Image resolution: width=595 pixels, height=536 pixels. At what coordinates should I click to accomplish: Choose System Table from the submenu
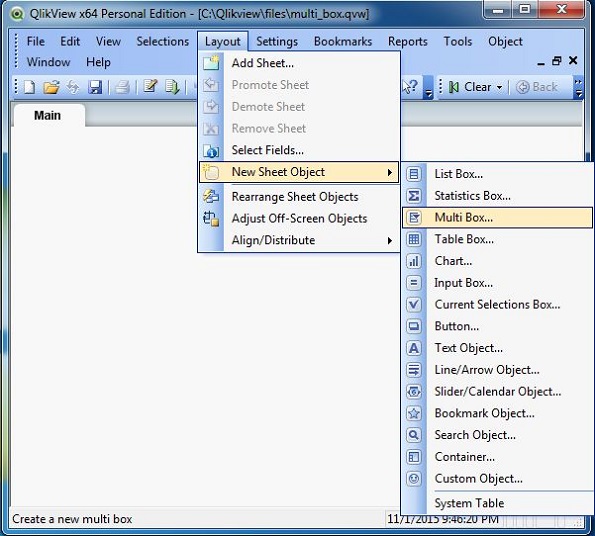(x=497, y=503)
